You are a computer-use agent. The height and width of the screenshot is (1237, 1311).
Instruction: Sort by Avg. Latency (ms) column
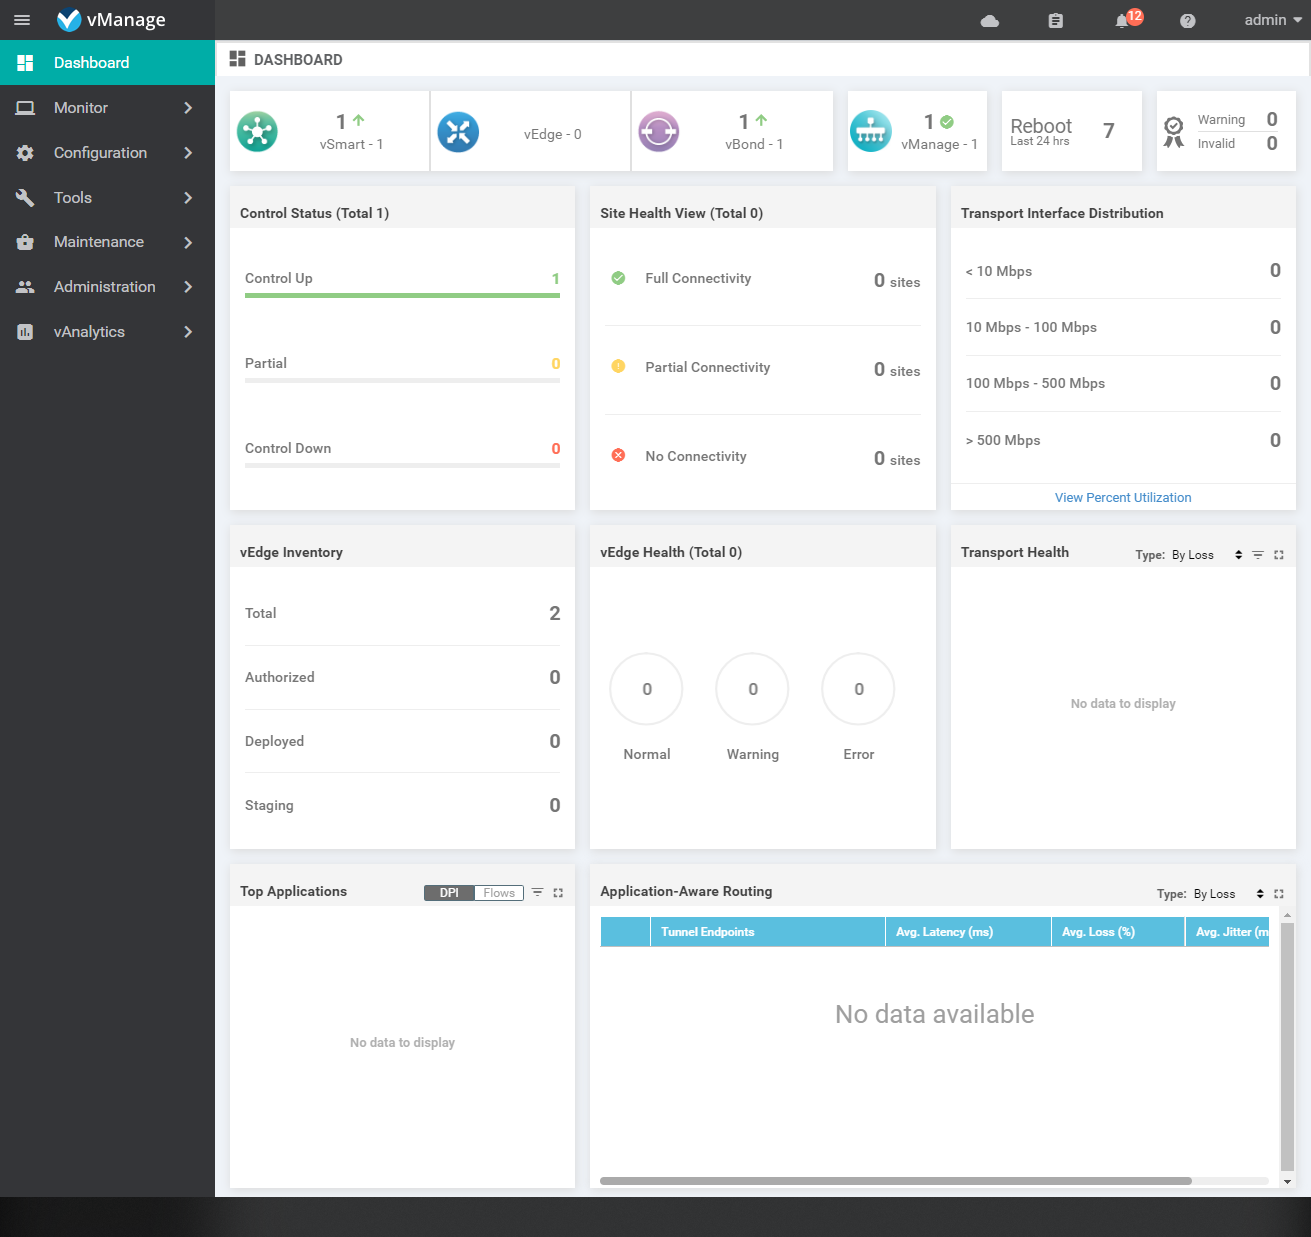click(968, 932)
